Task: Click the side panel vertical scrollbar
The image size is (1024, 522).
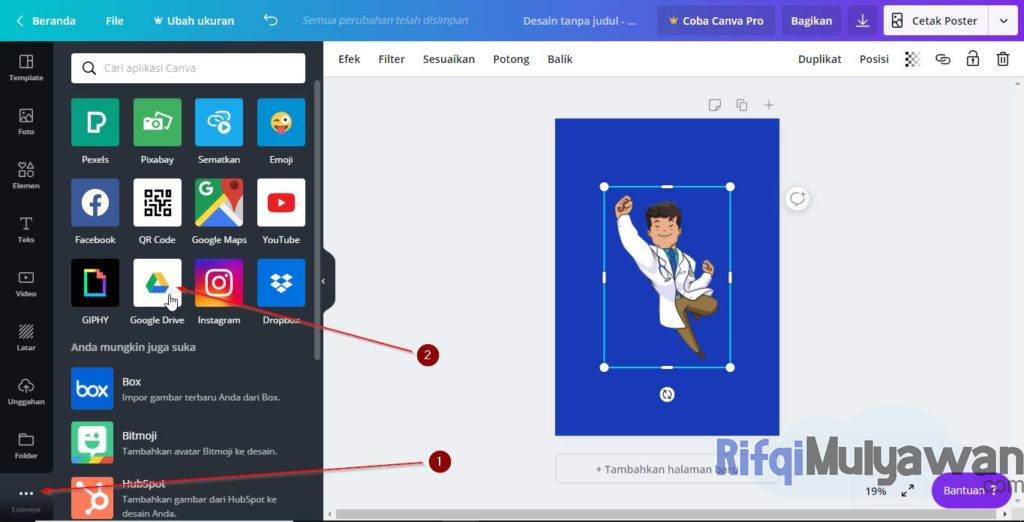Action: click(317, 219)
